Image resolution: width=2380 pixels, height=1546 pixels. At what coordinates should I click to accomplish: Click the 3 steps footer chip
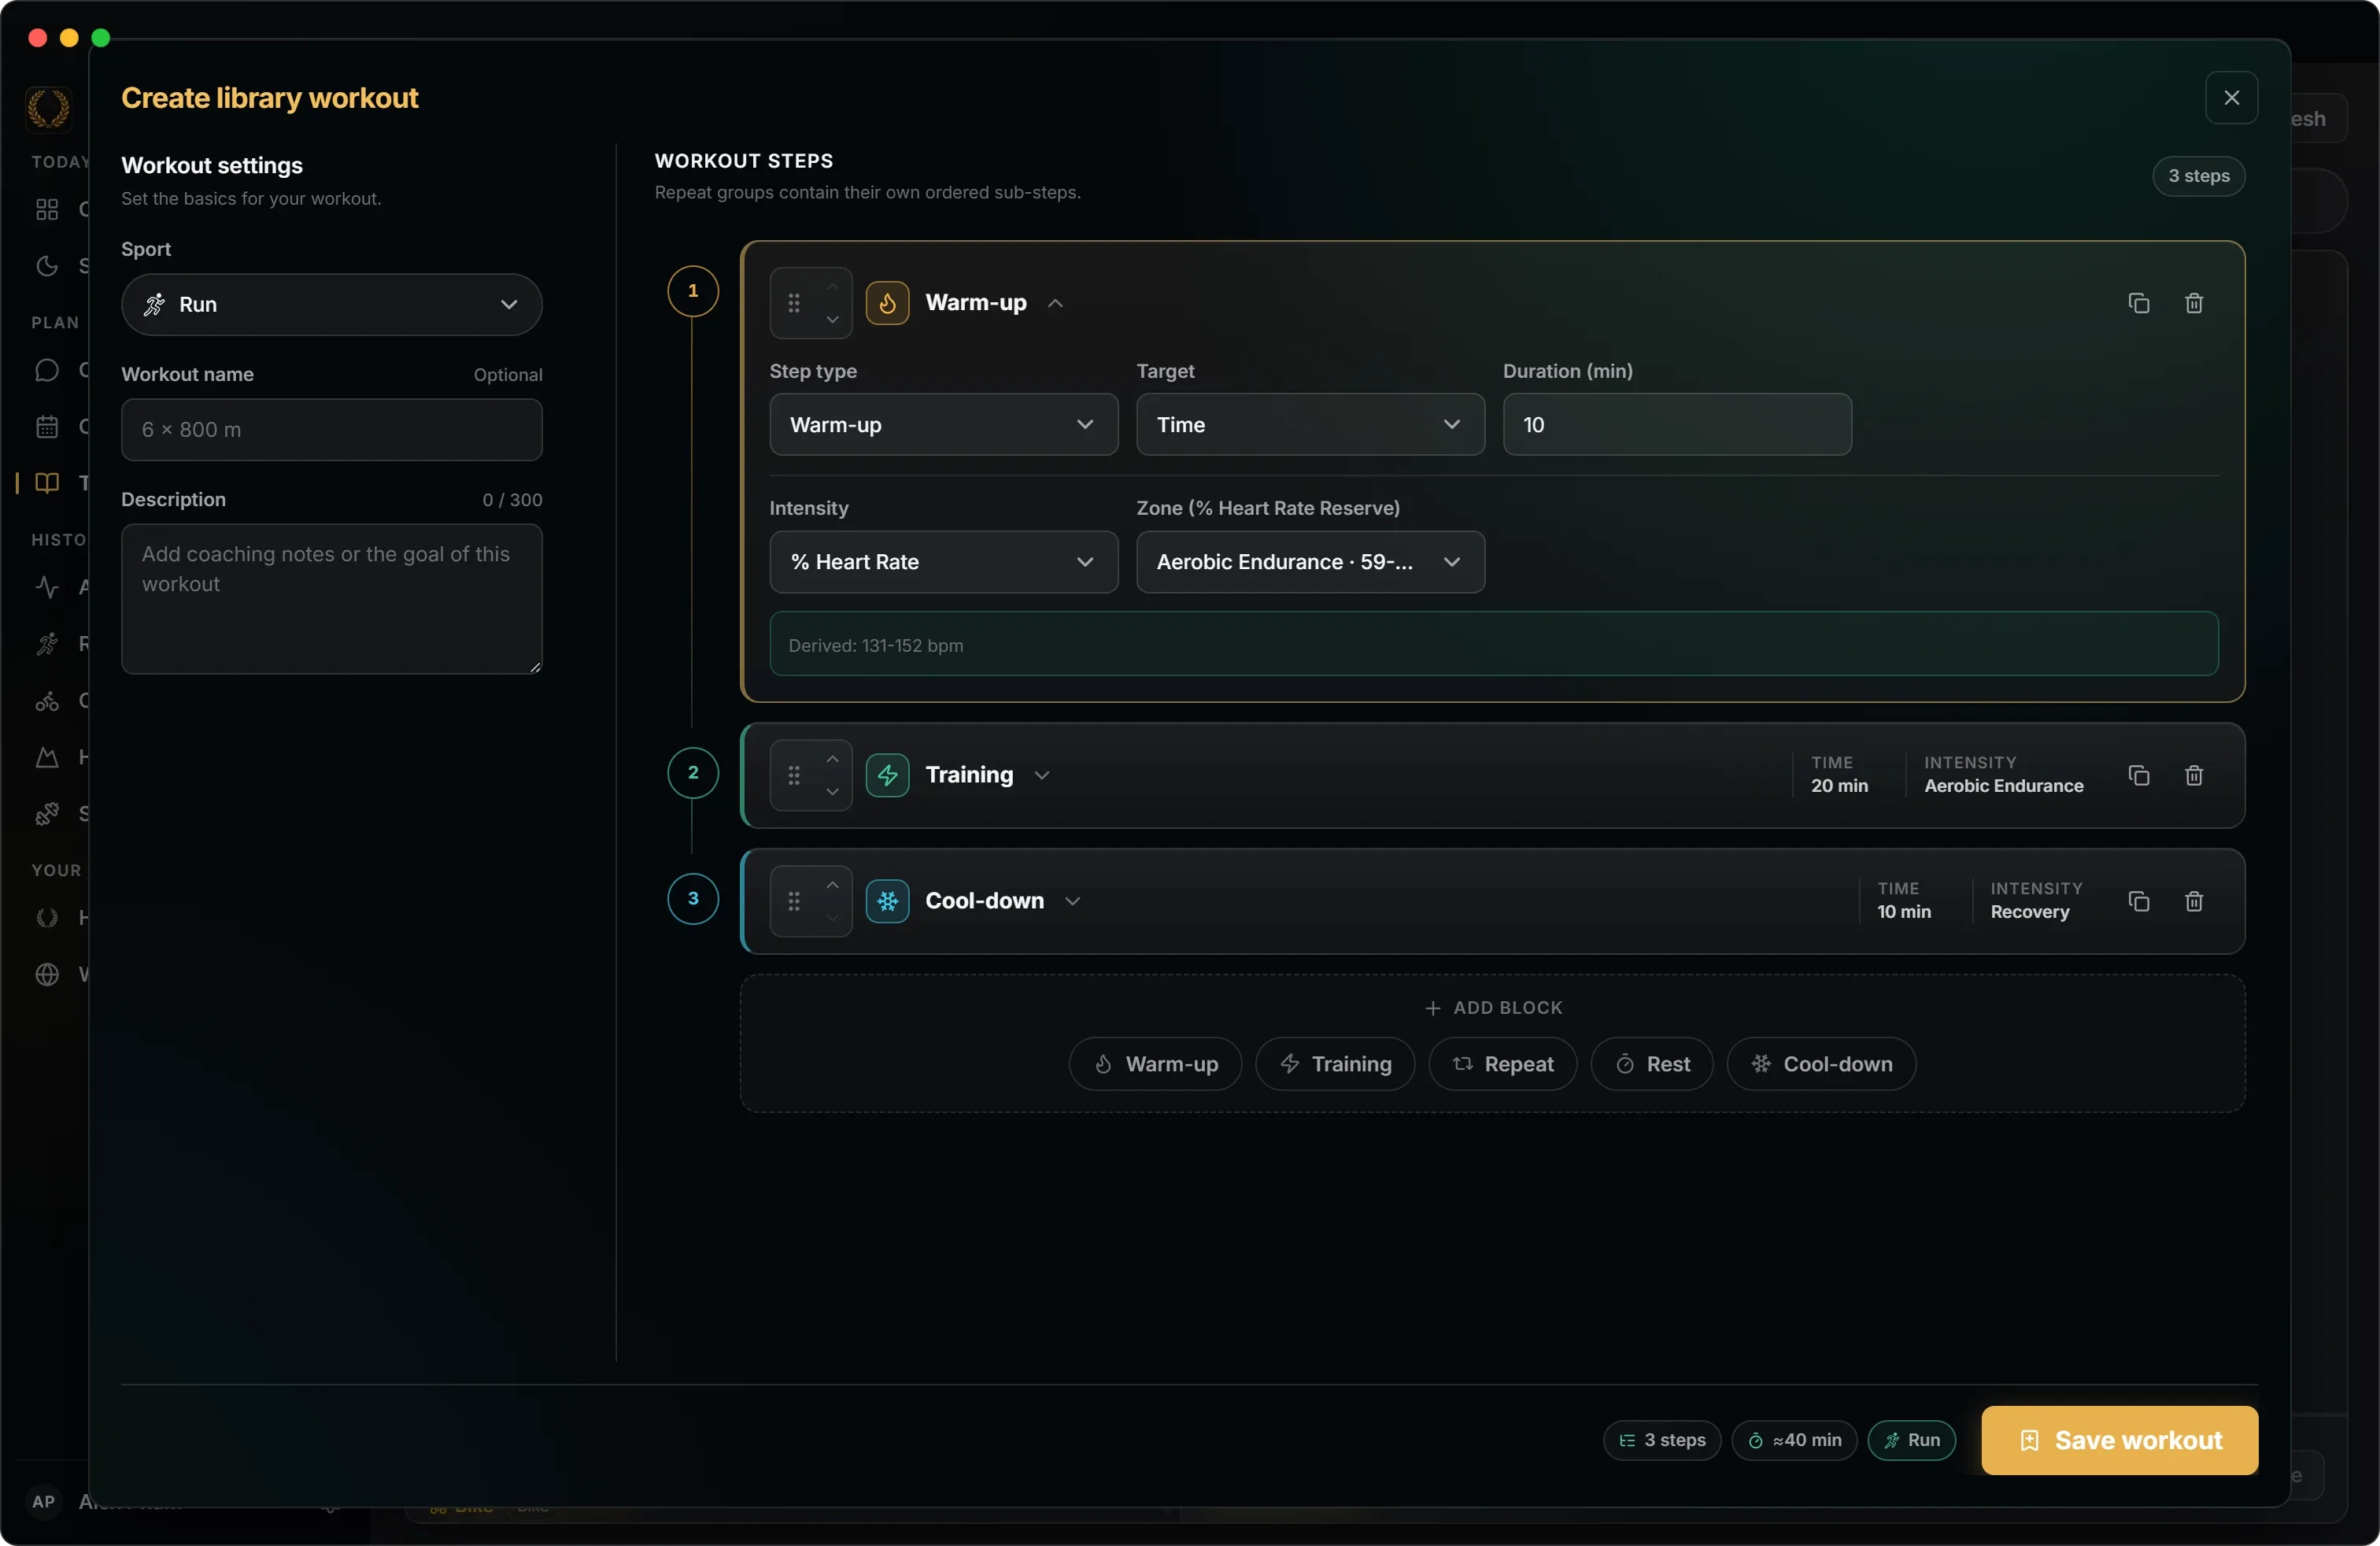1661,1440
